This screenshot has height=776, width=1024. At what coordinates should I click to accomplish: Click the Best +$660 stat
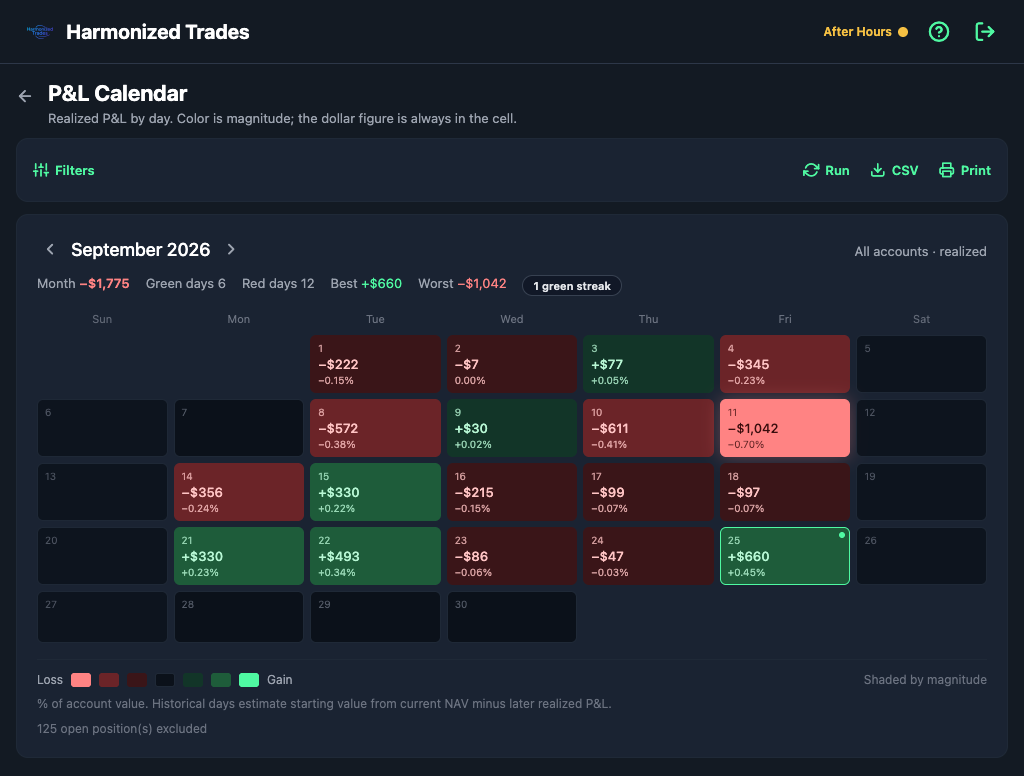coord(366,283)
